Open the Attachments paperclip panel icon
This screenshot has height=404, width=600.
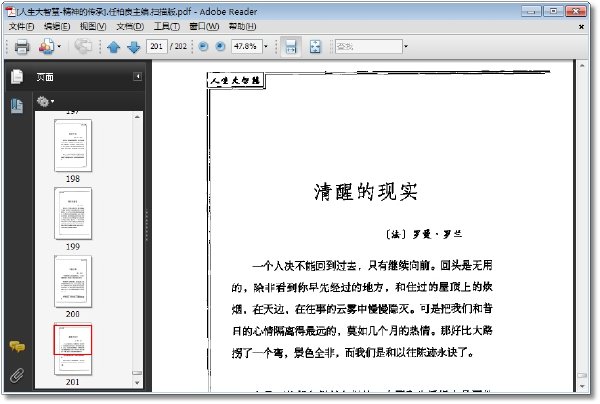point(17,375)
